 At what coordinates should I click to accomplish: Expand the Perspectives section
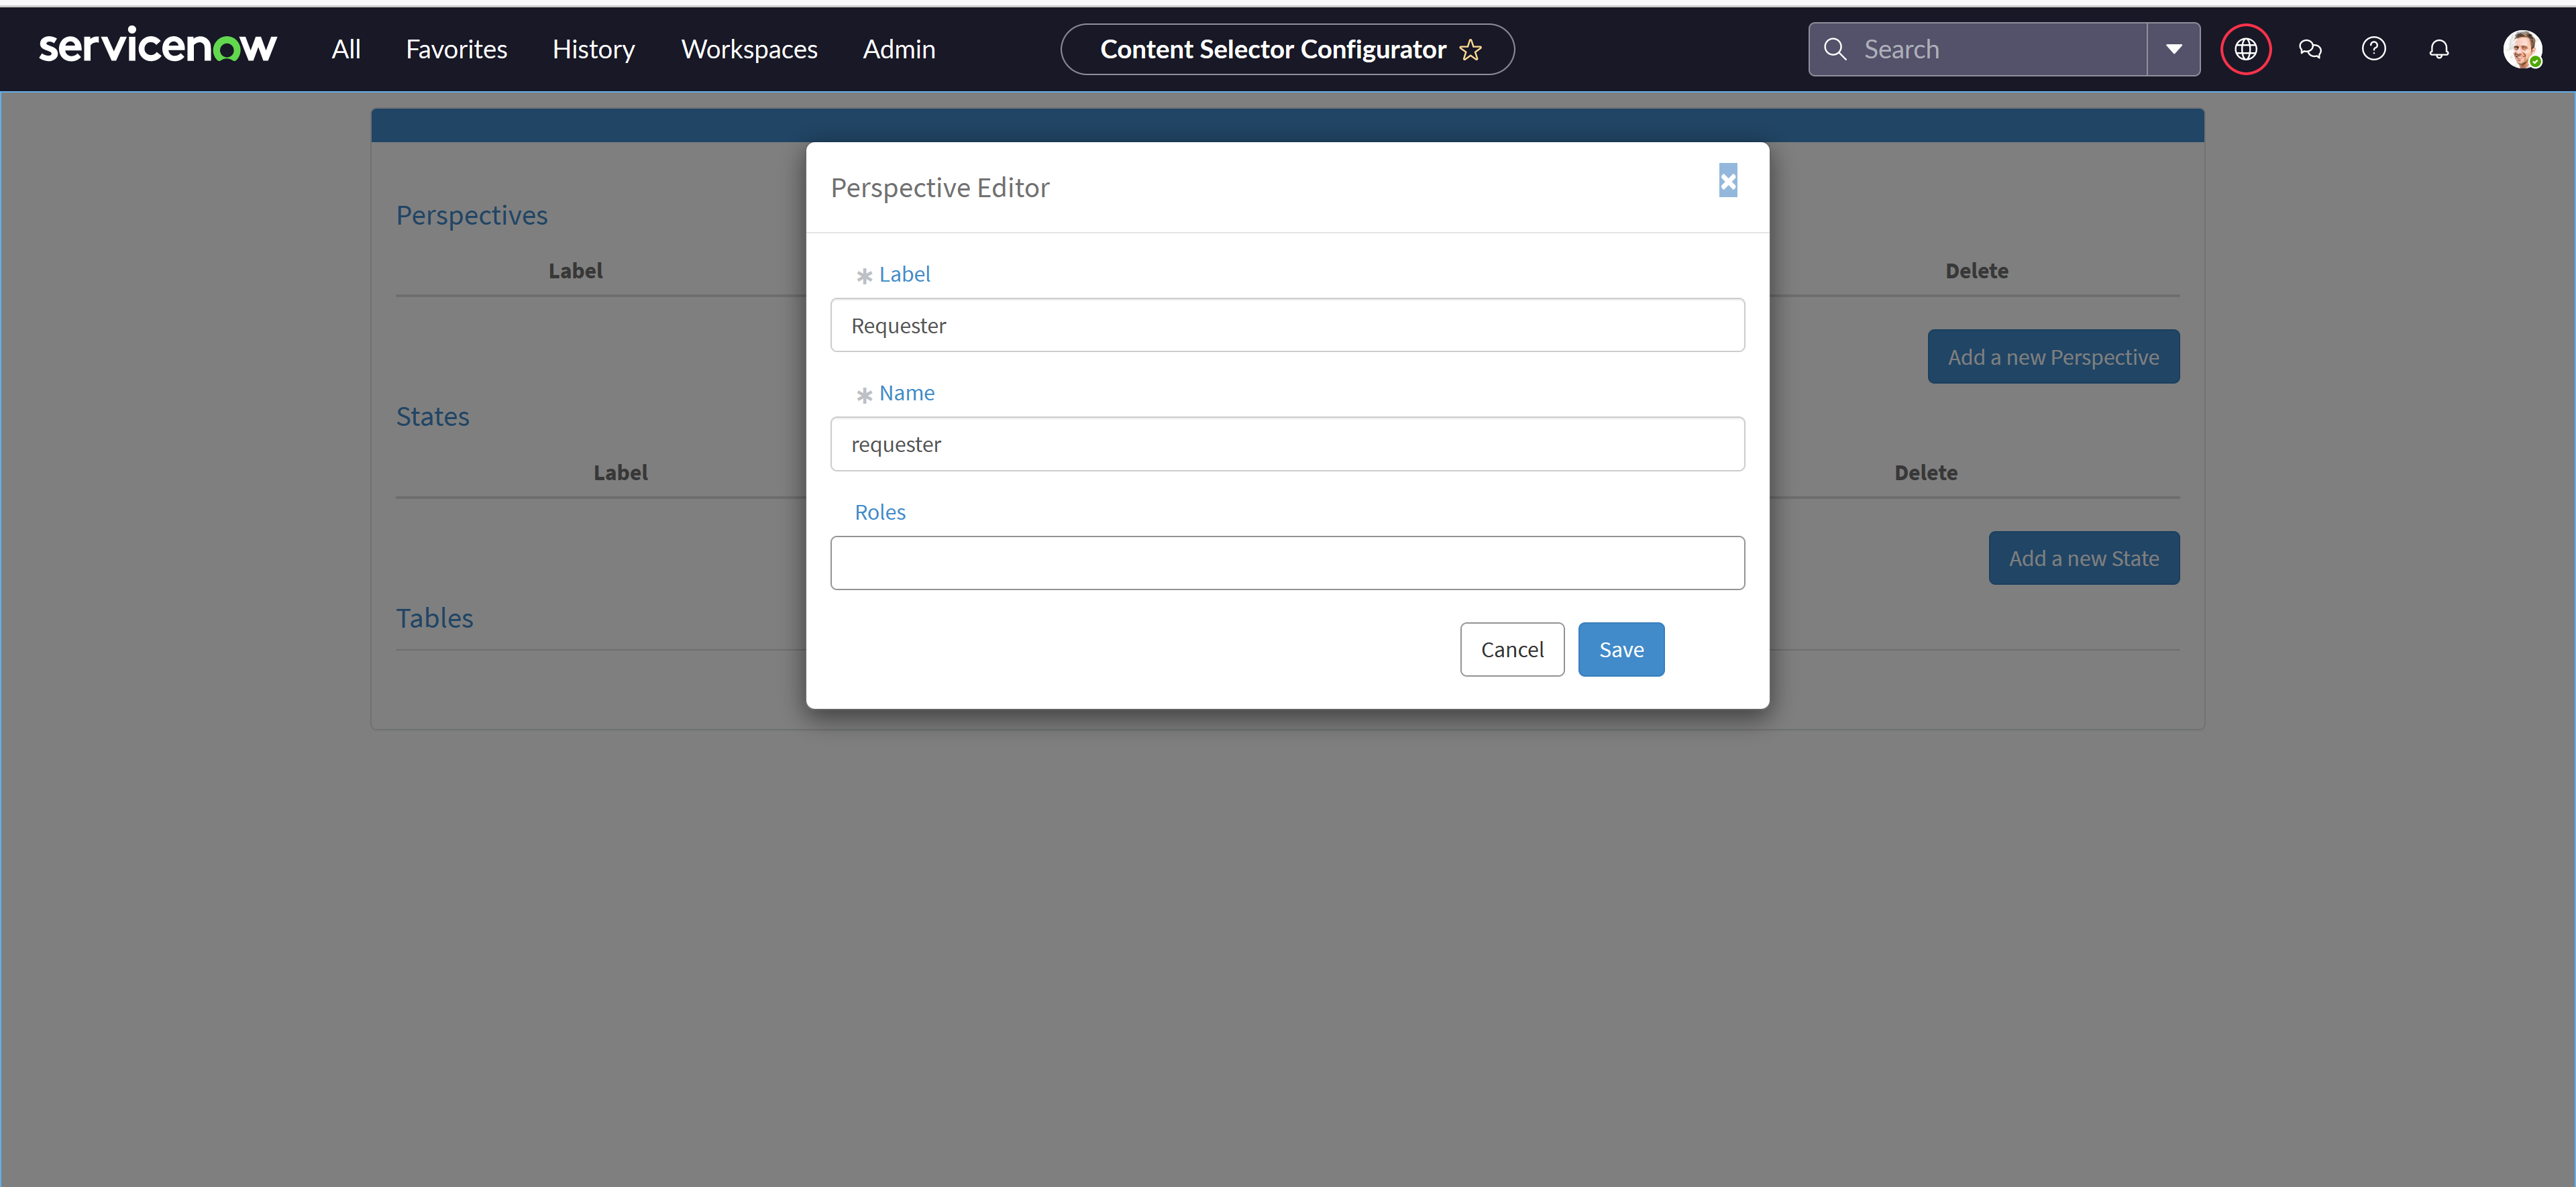pyautogui.click(x=471, y=215)
